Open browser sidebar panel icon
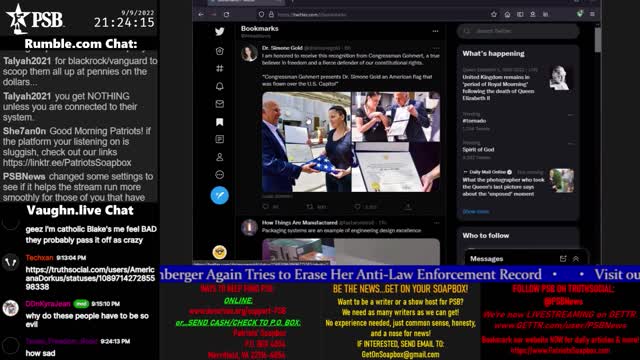The image size is (640, 360). pyautogui.click(x=520, y=14)
